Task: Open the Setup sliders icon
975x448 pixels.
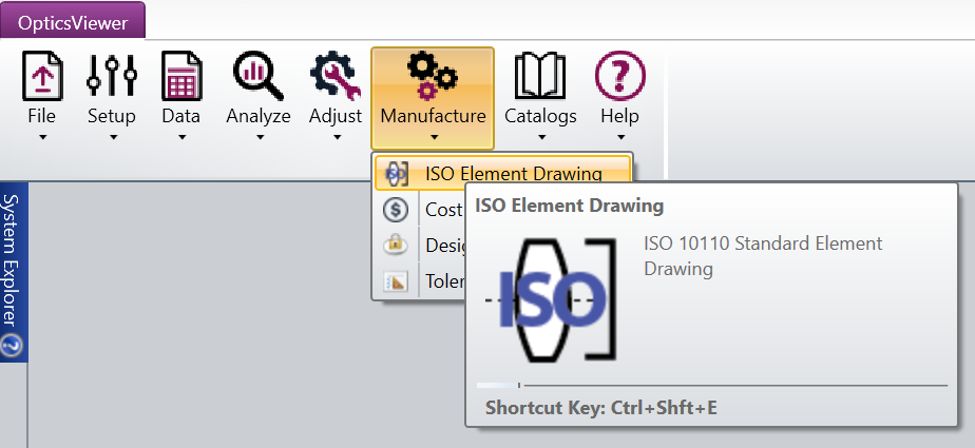Action: pos(111,76)
